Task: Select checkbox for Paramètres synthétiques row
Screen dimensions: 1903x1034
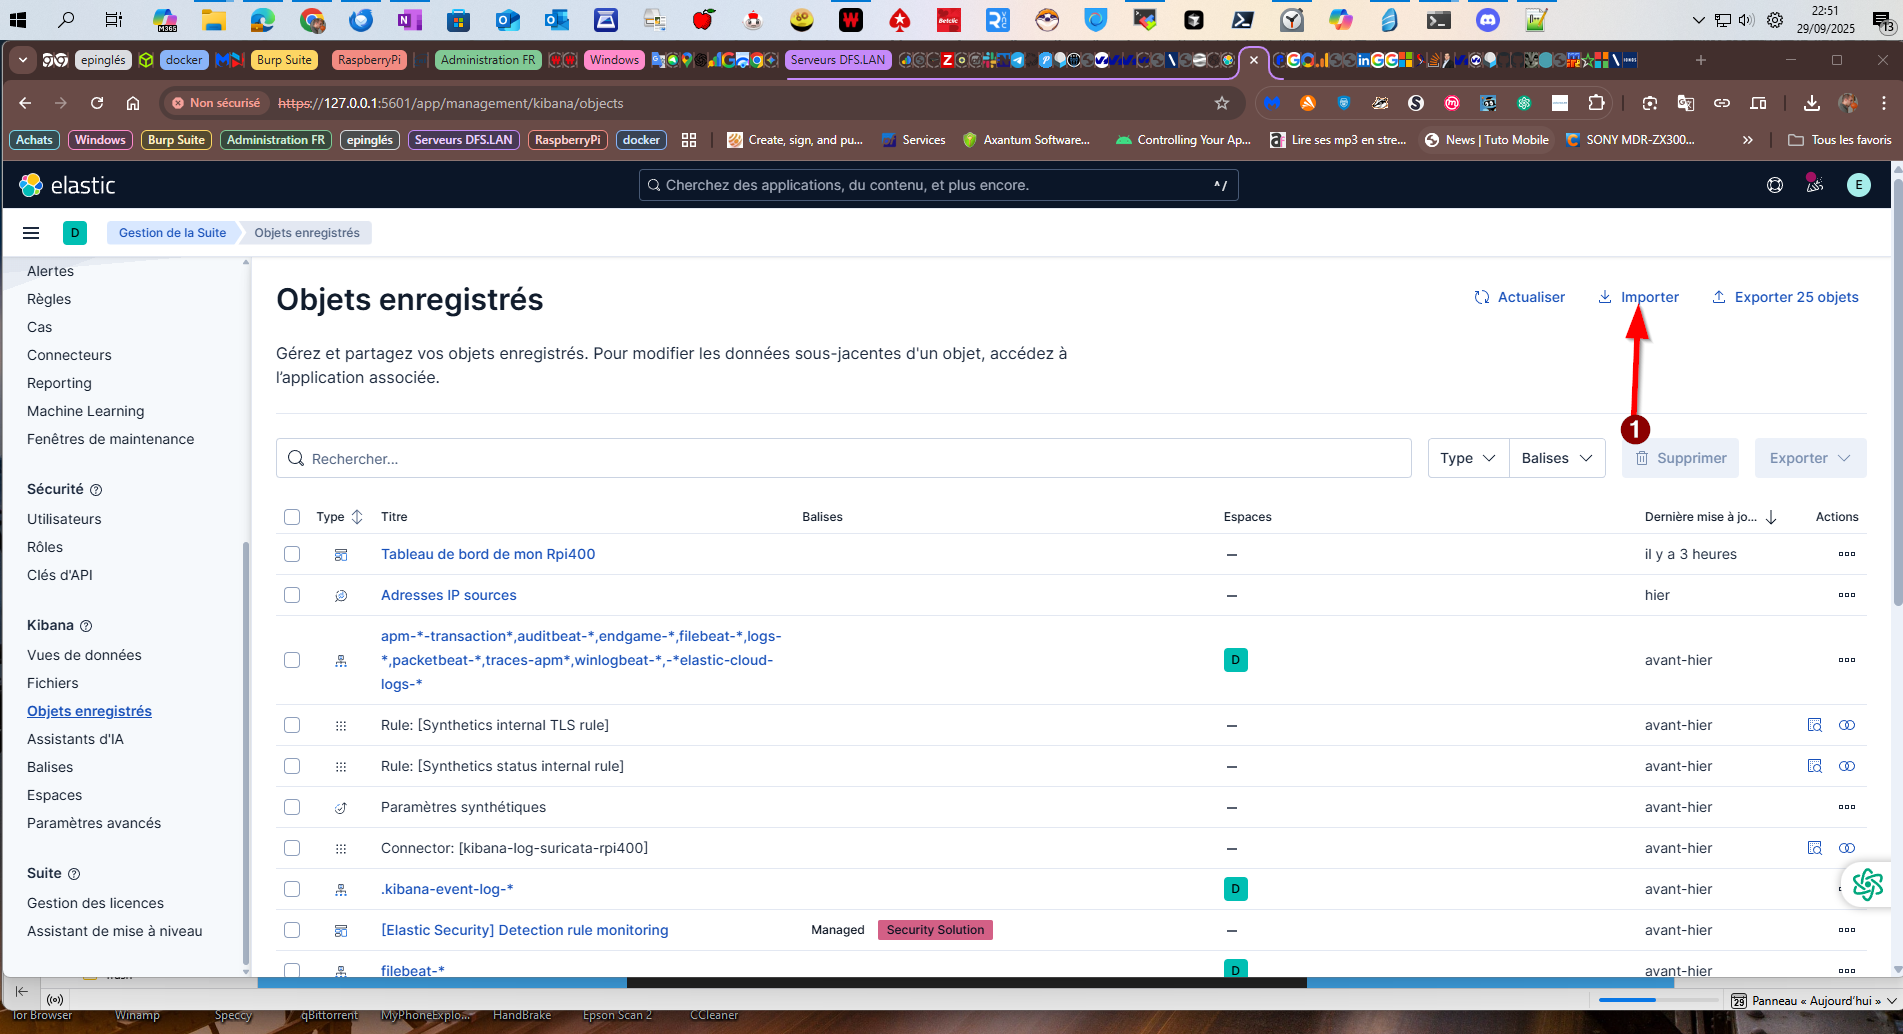Action: (x=292, y=807)
